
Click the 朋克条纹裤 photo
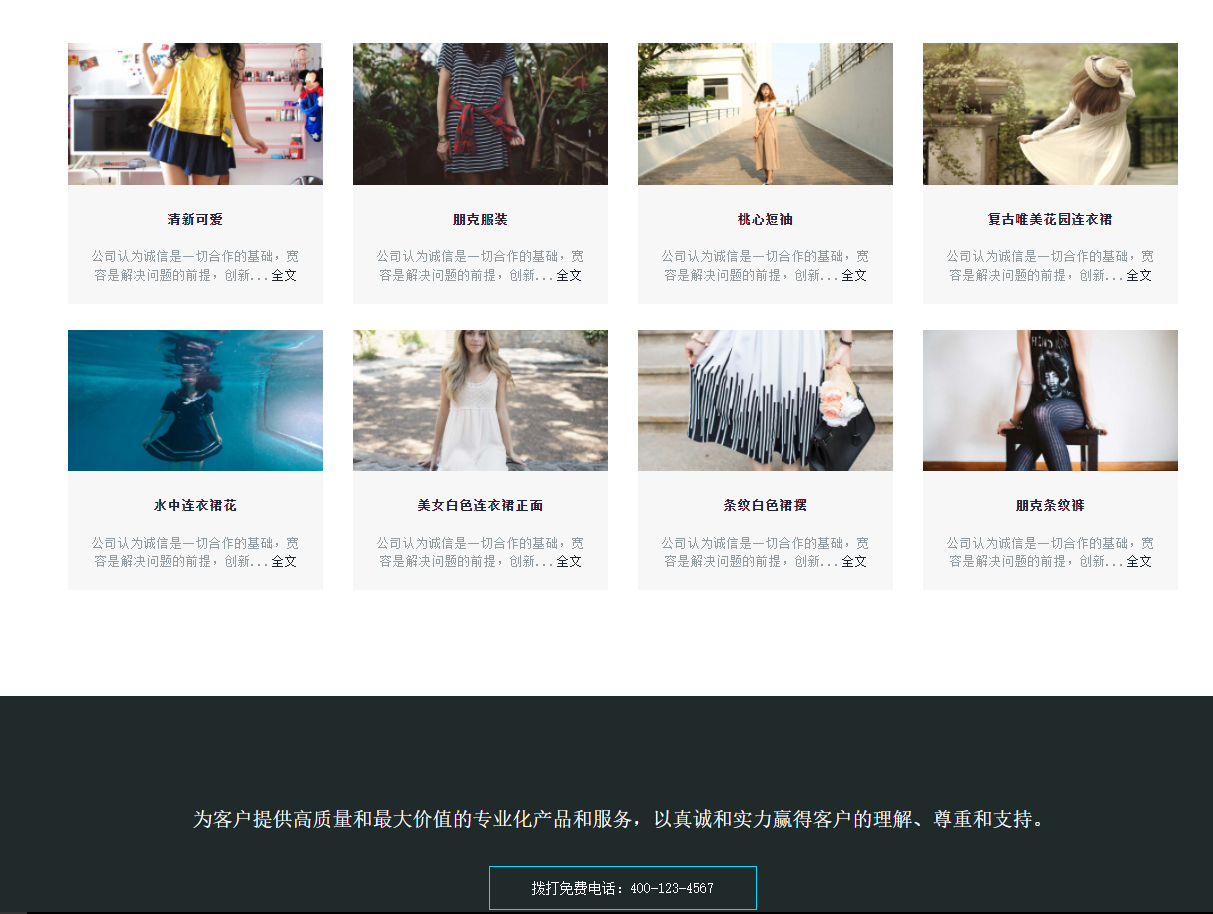pyautogui.click(x=1050, y=400)
